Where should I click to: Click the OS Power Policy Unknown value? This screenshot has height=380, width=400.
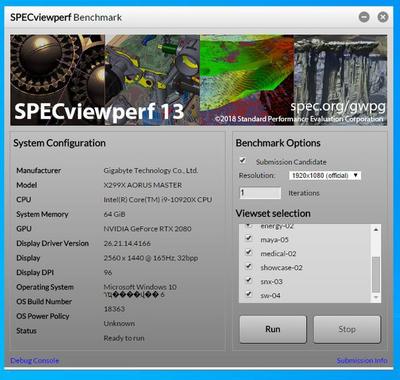(119, 323)
